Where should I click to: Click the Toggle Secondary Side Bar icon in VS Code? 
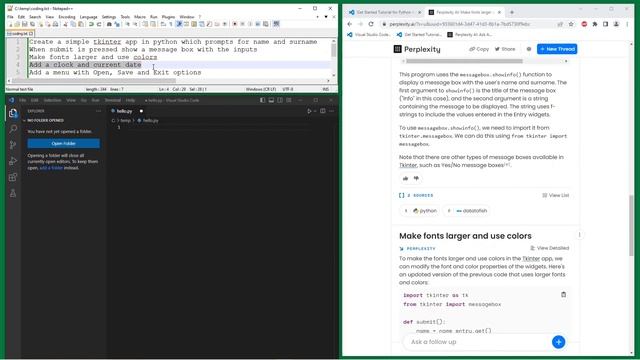280,100
